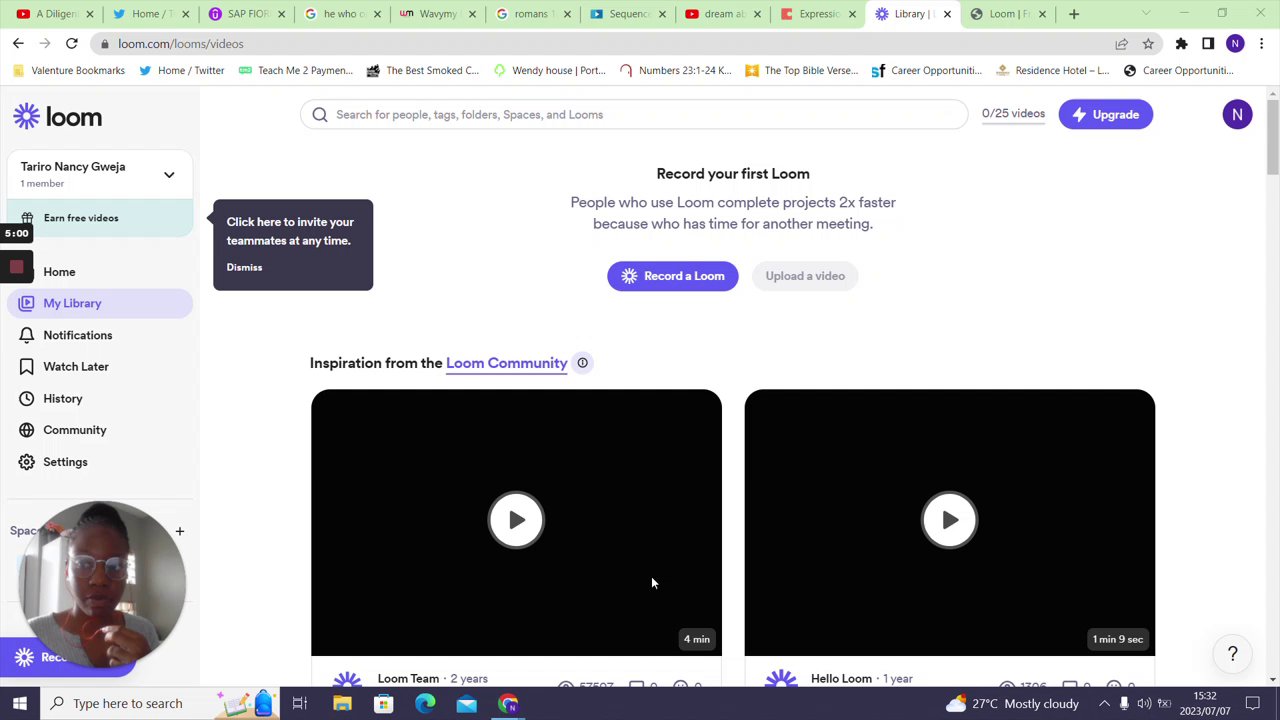Open Numbers 23:1-24 bookmark

point(675,70)
